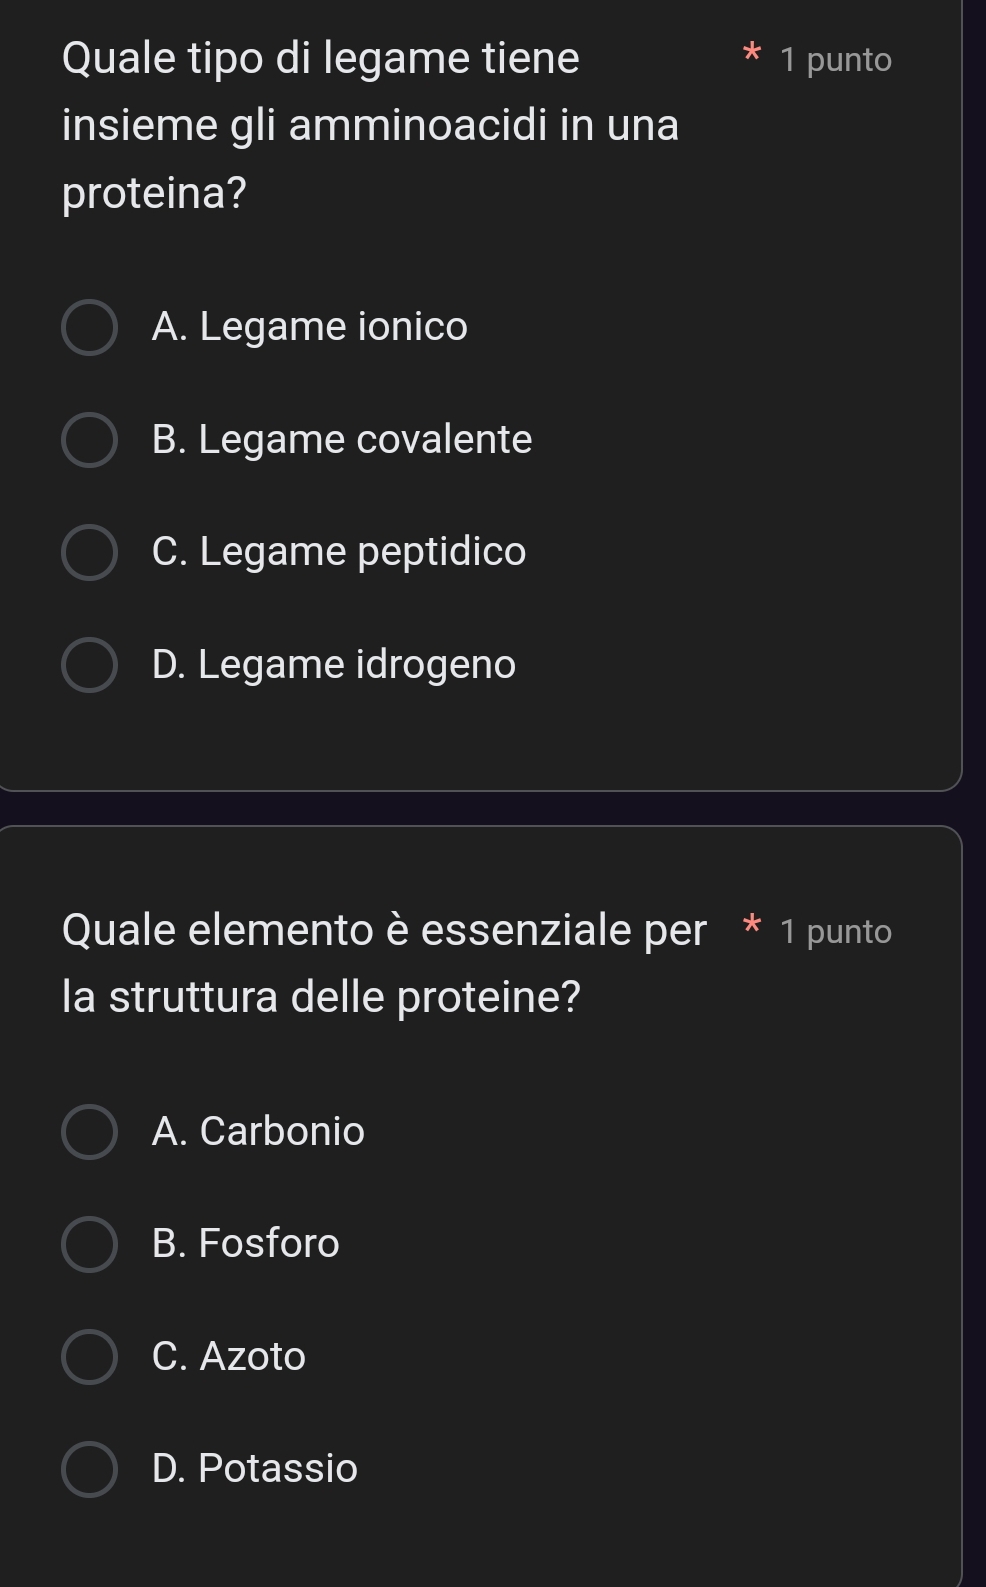986x1587 pixels.
Task: Click the "A. Carbonio" answer text
Action: (x=258, y=1132)
